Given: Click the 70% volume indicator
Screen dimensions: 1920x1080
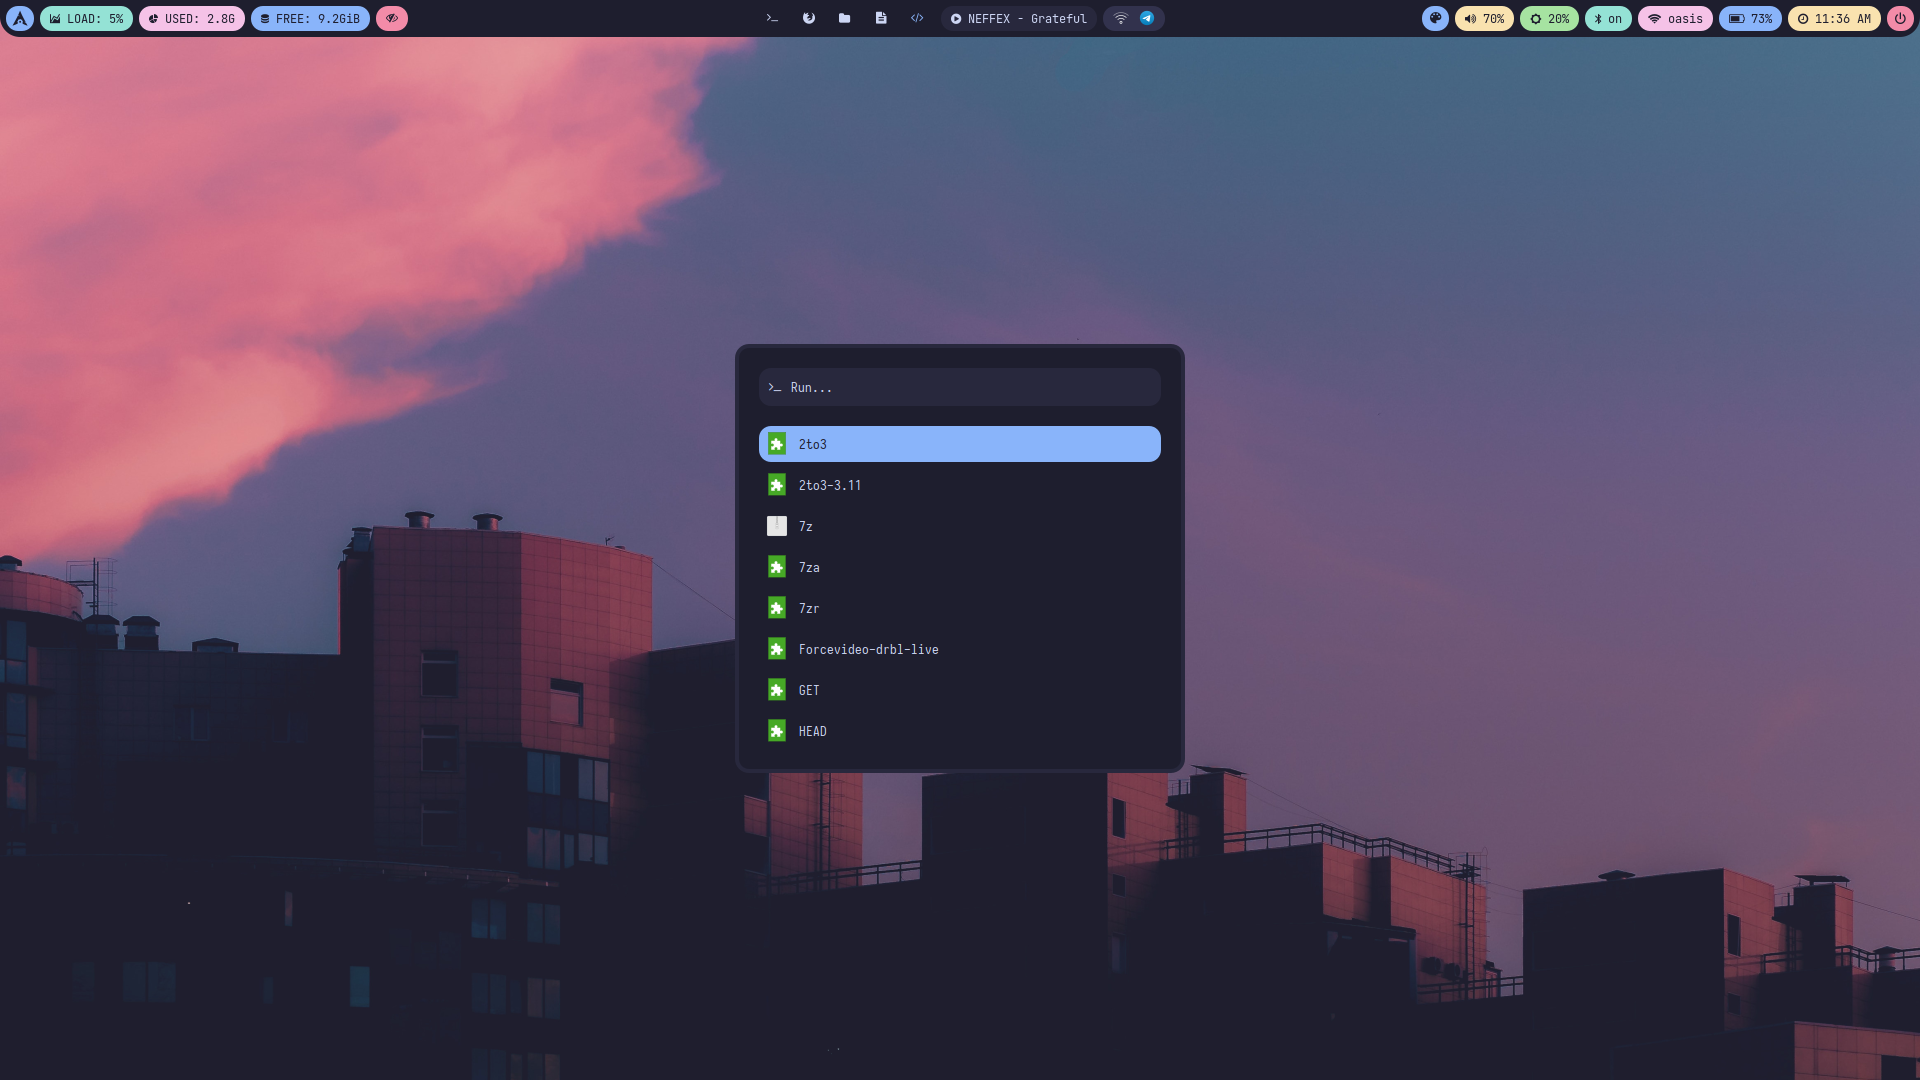Looking at the screenshot, I should point(1484,18).
